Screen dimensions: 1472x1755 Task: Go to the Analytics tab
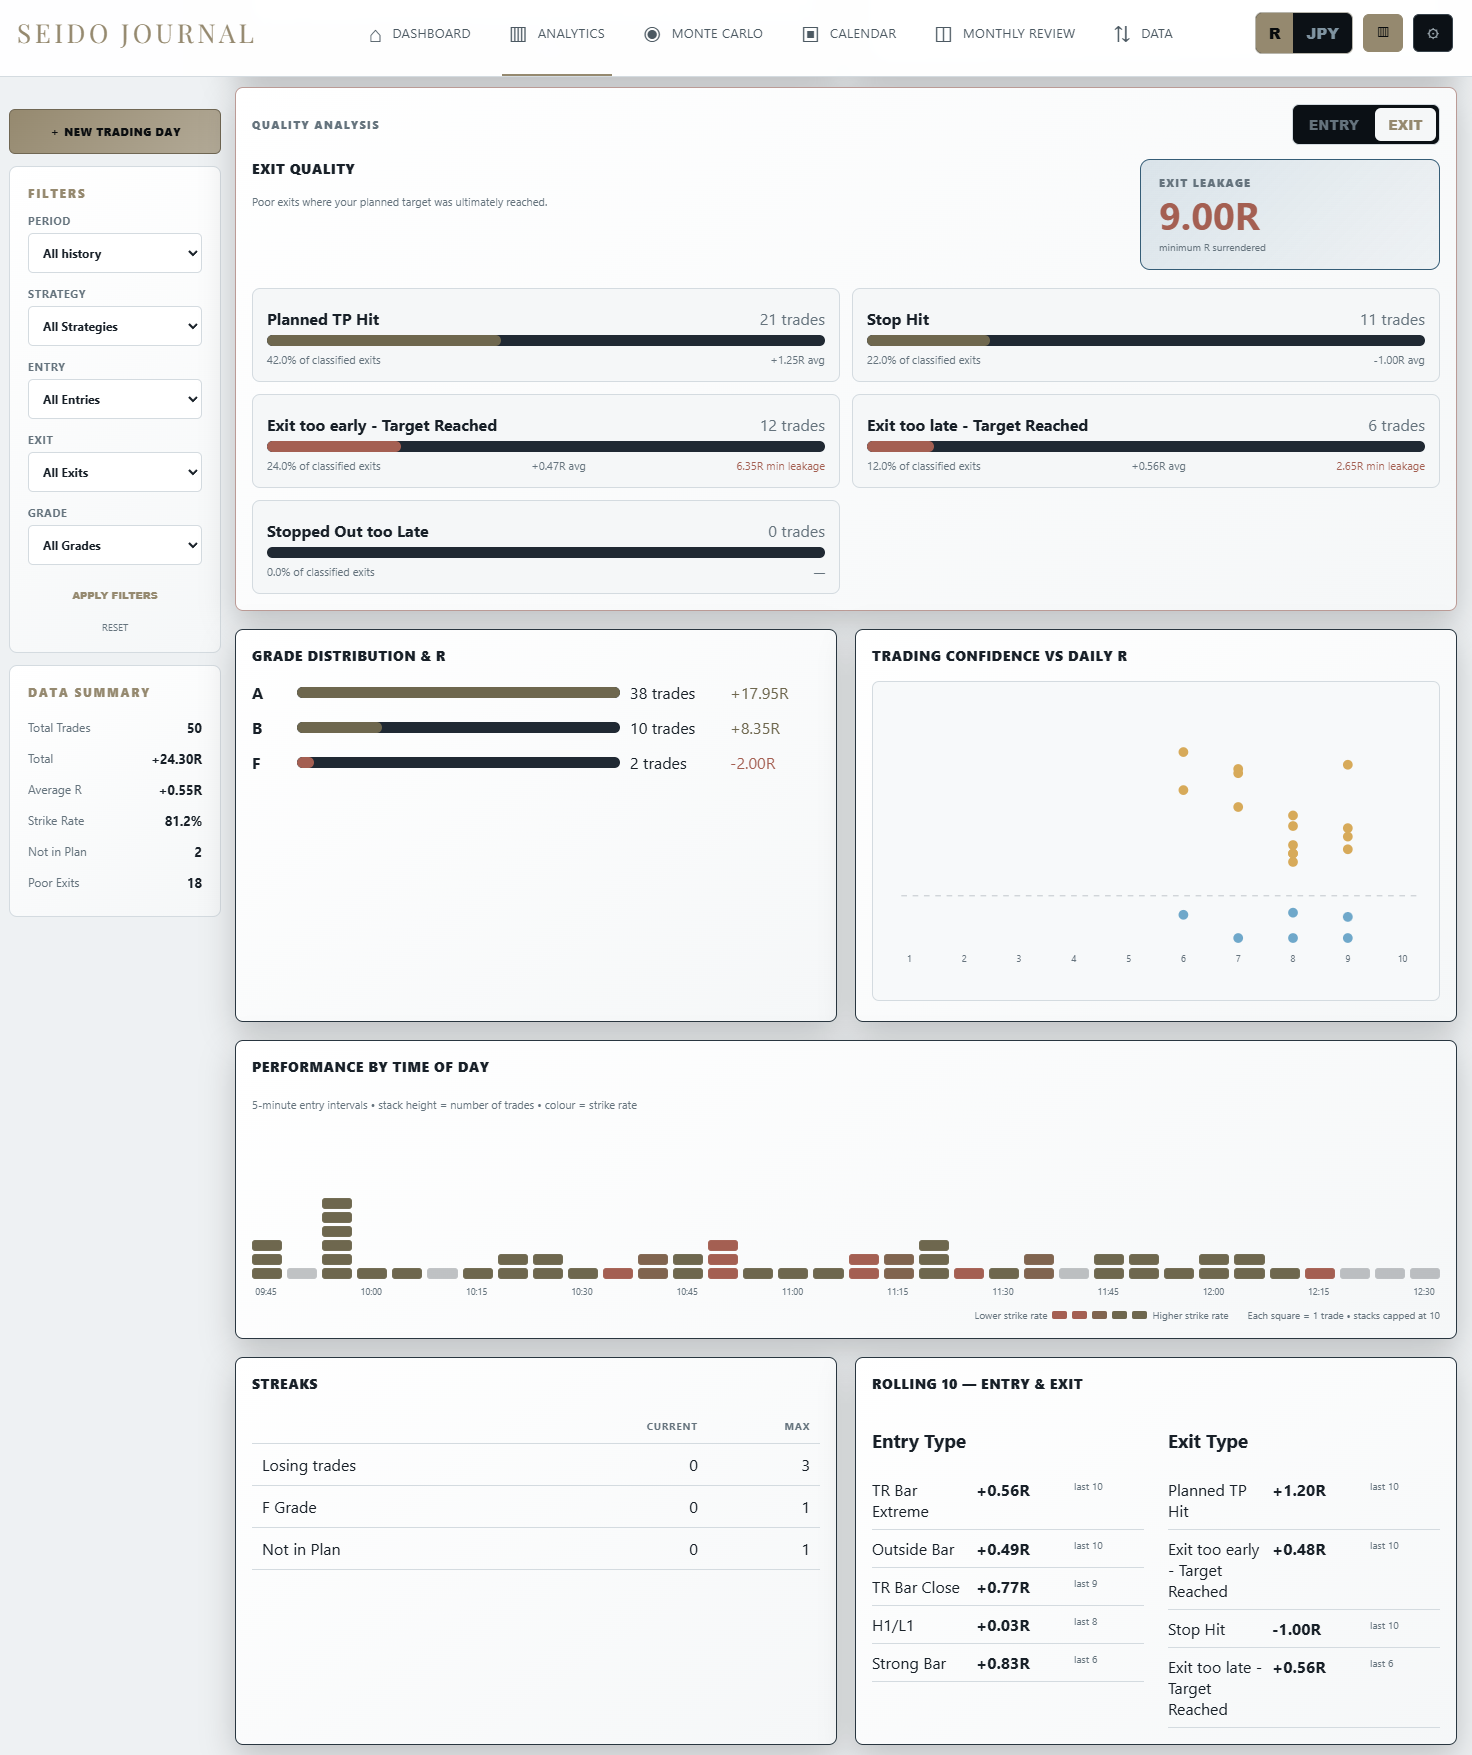pos(557,34)
